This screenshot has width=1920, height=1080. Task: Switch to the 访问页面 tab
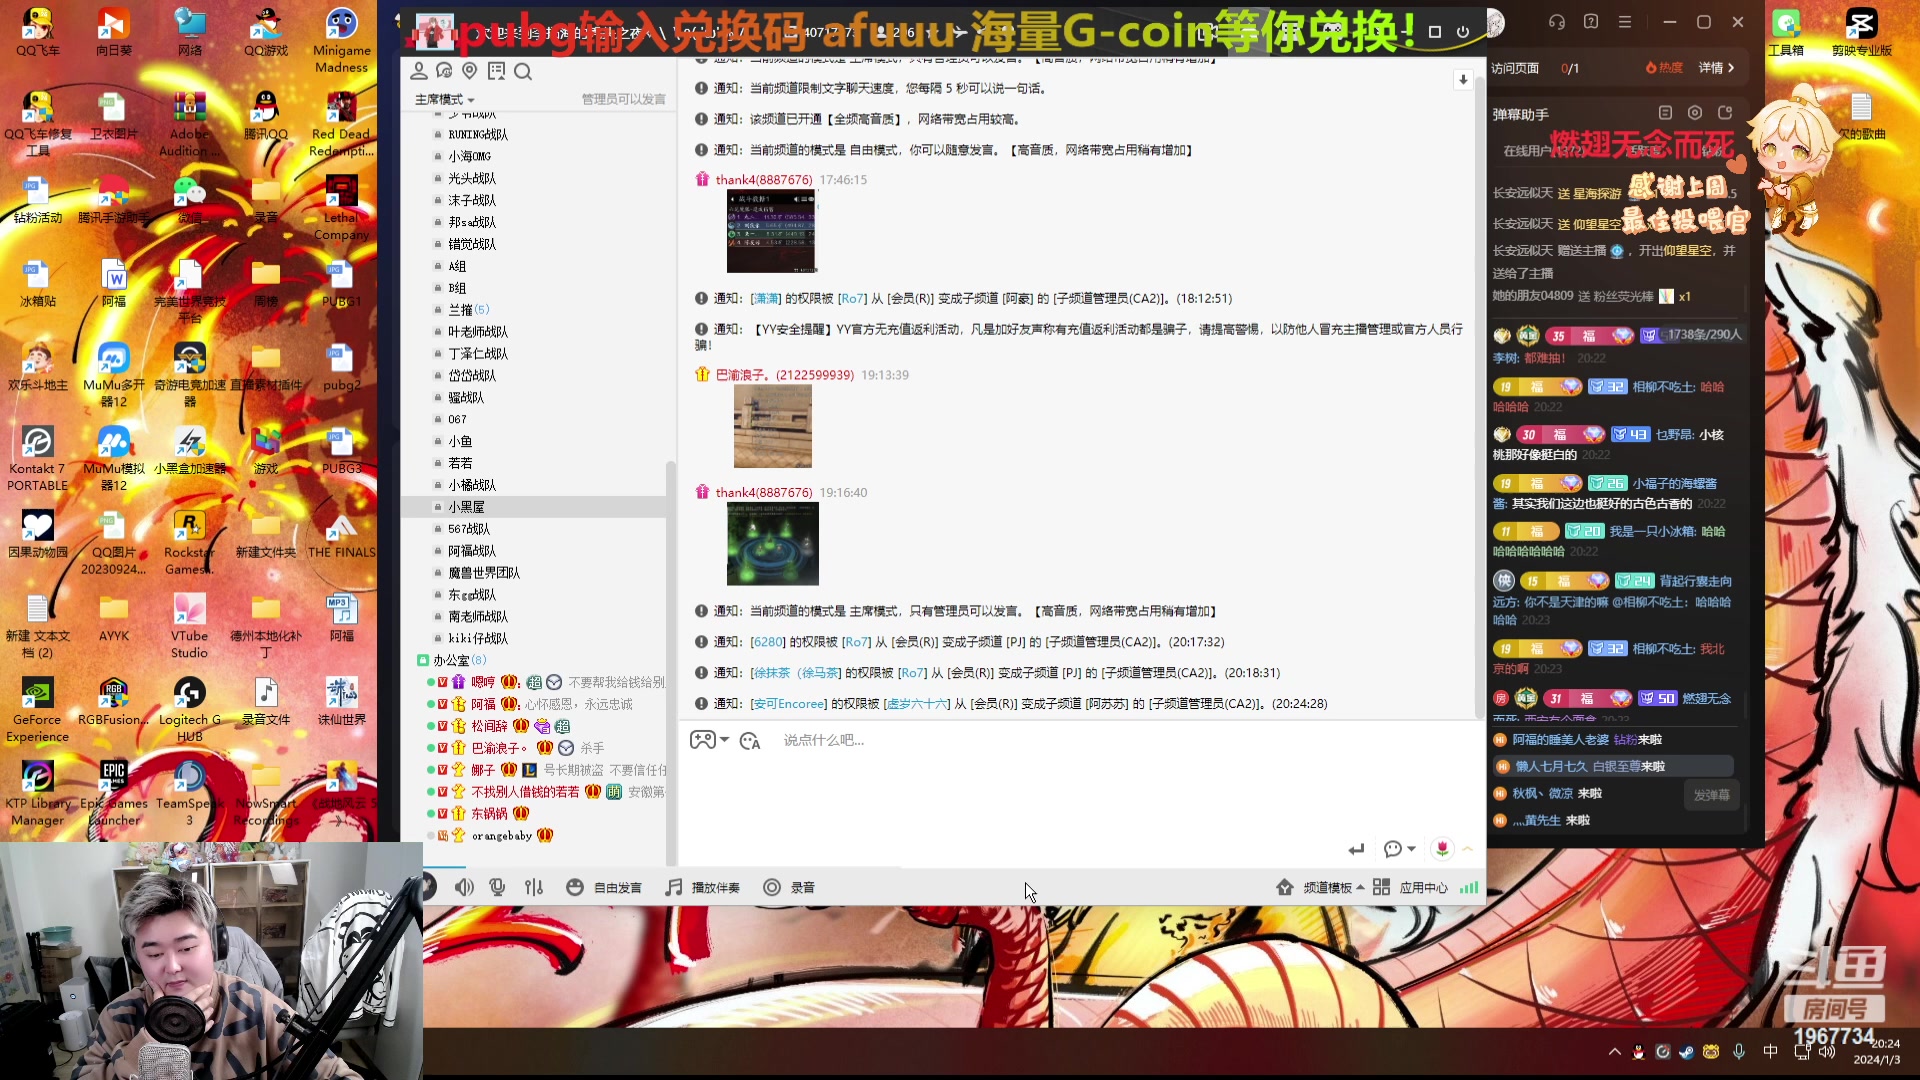(1515, 68)
